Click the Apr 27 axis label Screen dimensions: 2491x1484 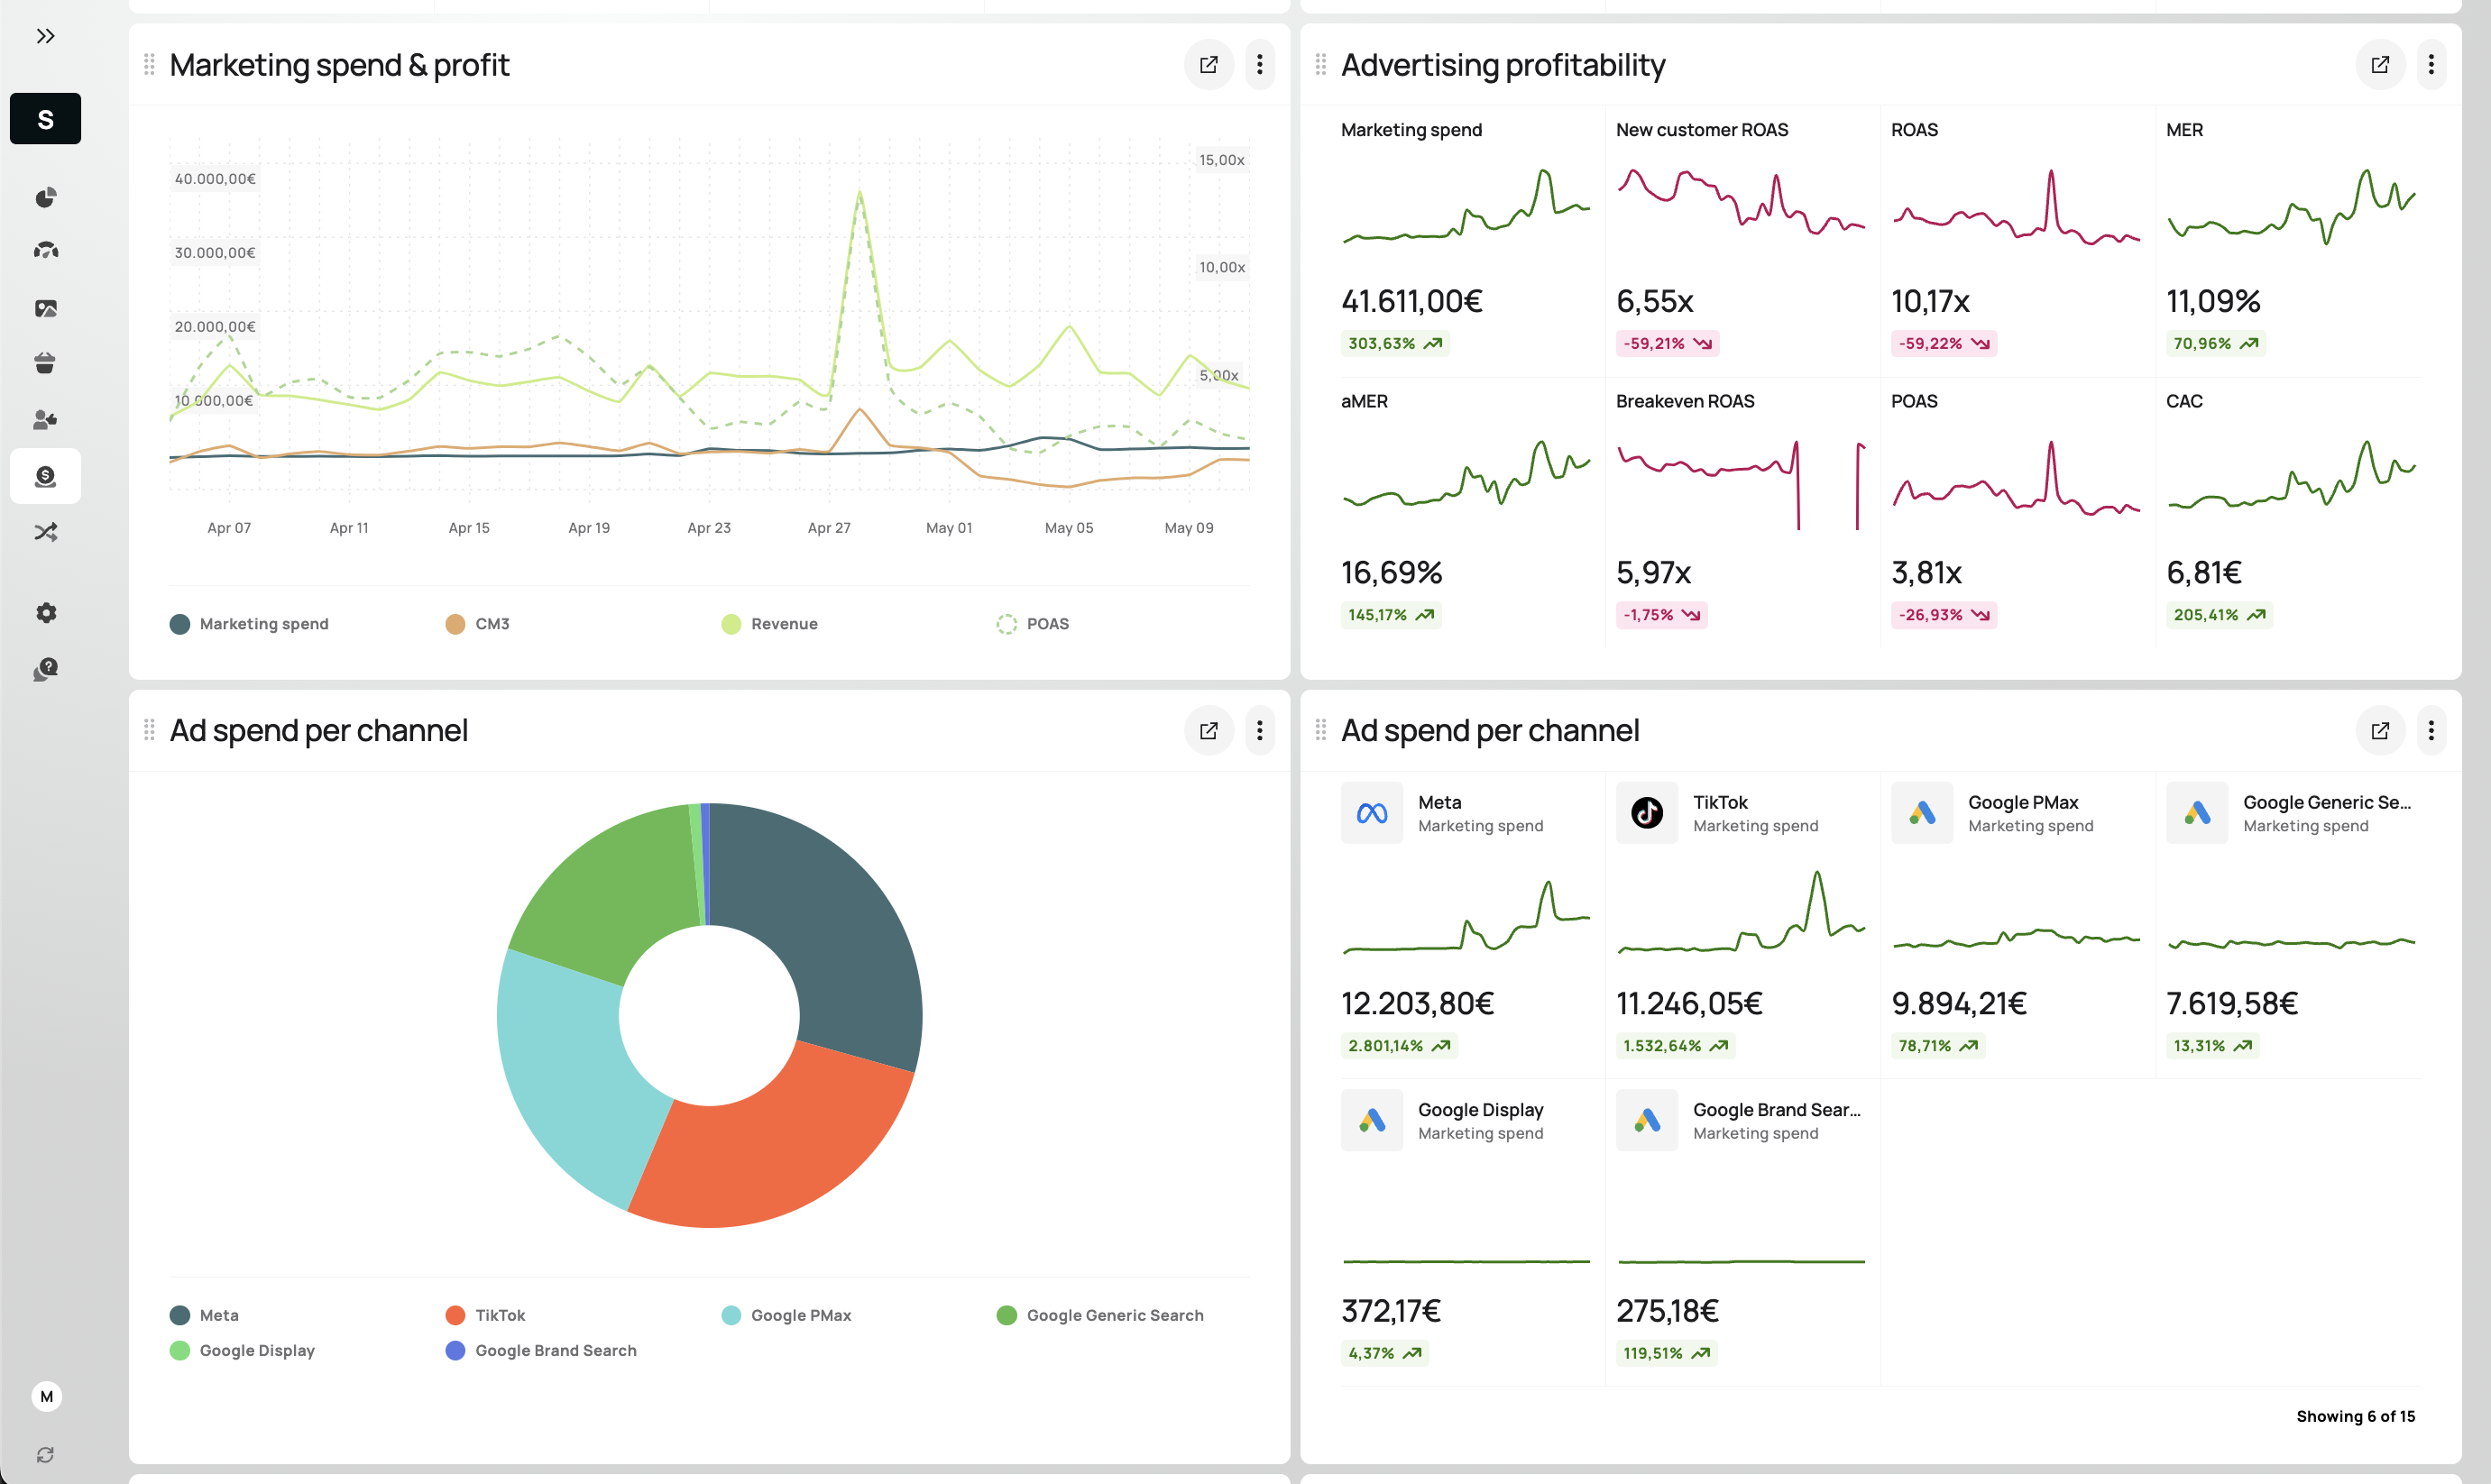[829, 528]
